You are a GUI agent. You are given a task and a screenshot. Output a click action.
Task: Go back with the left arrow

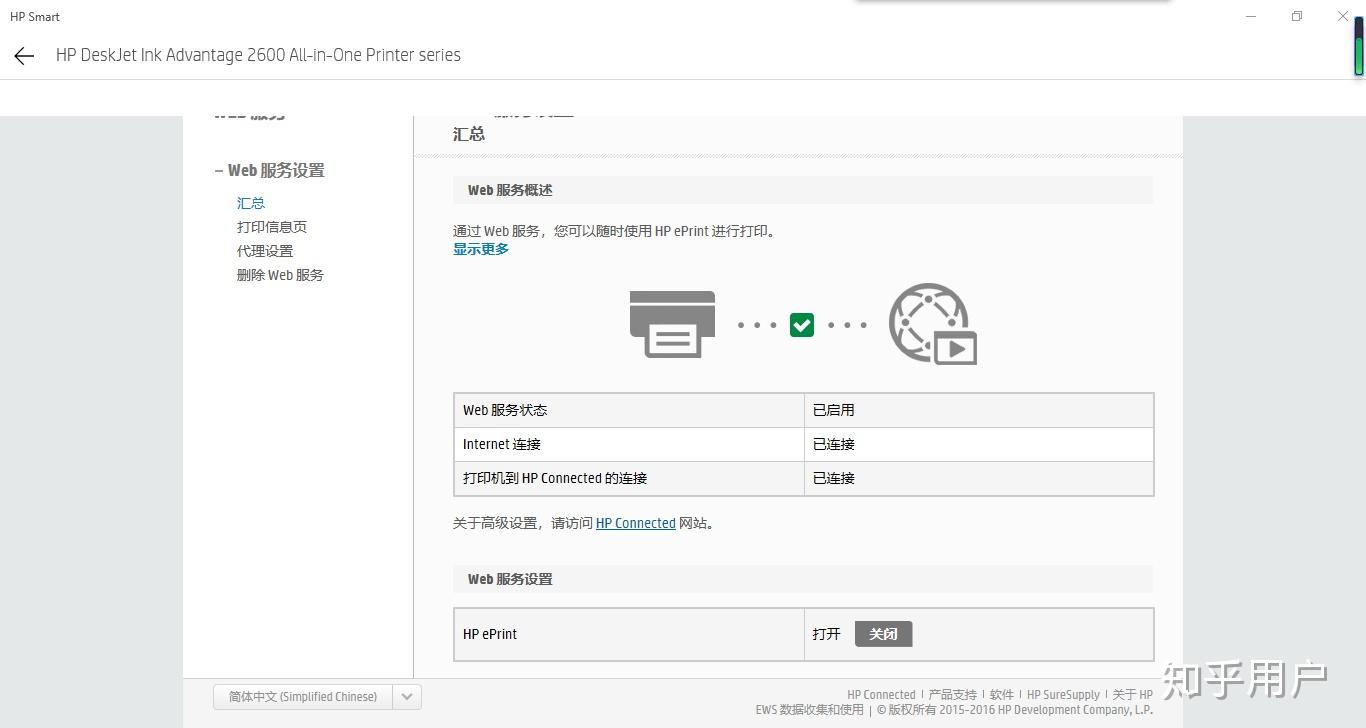(24, 56)
